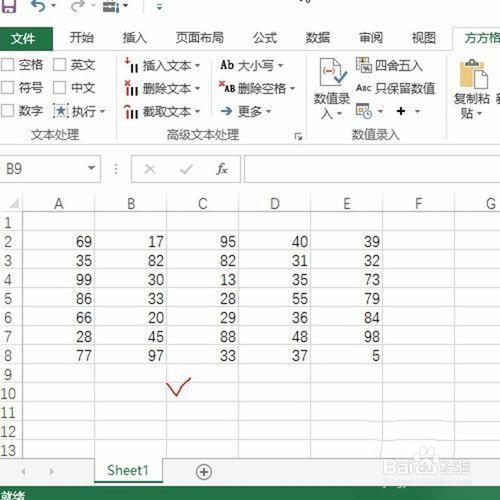500x500 pixels.
Task: Click the Save icon in quick access toolbar
Action: [8, 6]
